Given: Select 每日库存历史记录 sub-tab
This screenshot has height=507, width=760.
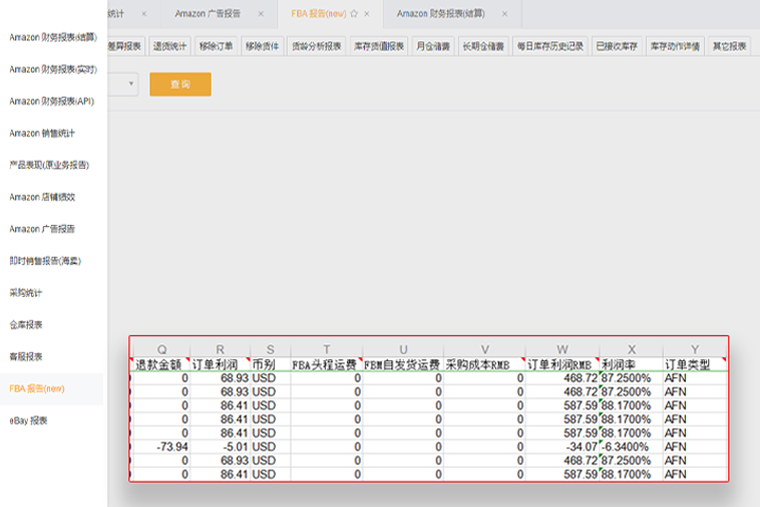Looking at the screenshot, I should 549,46.
